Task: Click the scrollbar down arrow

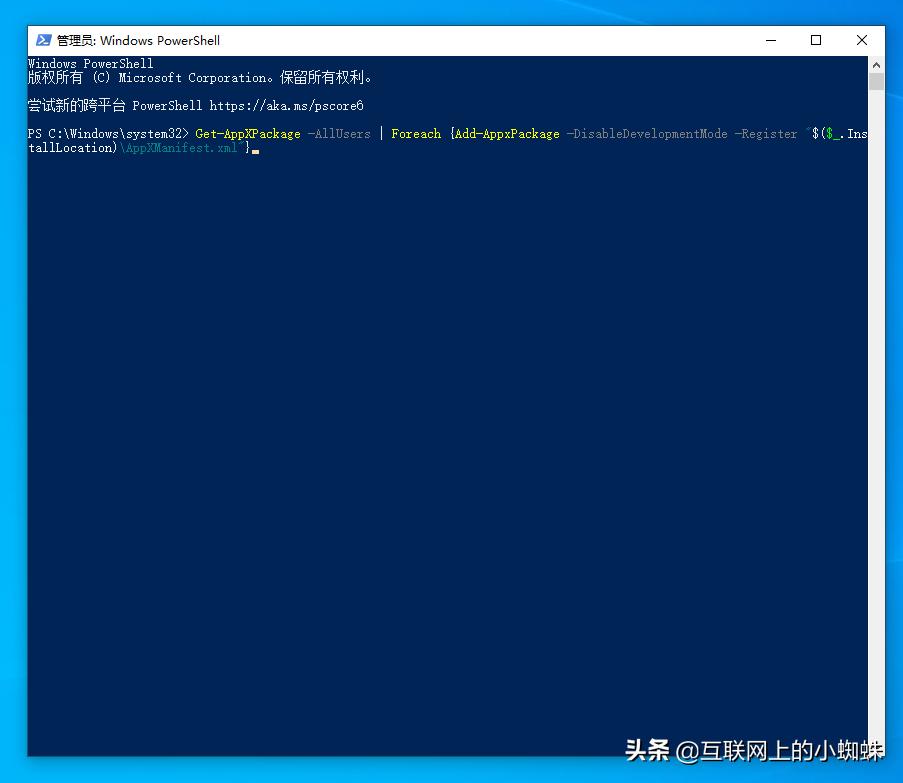Action: tap(876, 747)
